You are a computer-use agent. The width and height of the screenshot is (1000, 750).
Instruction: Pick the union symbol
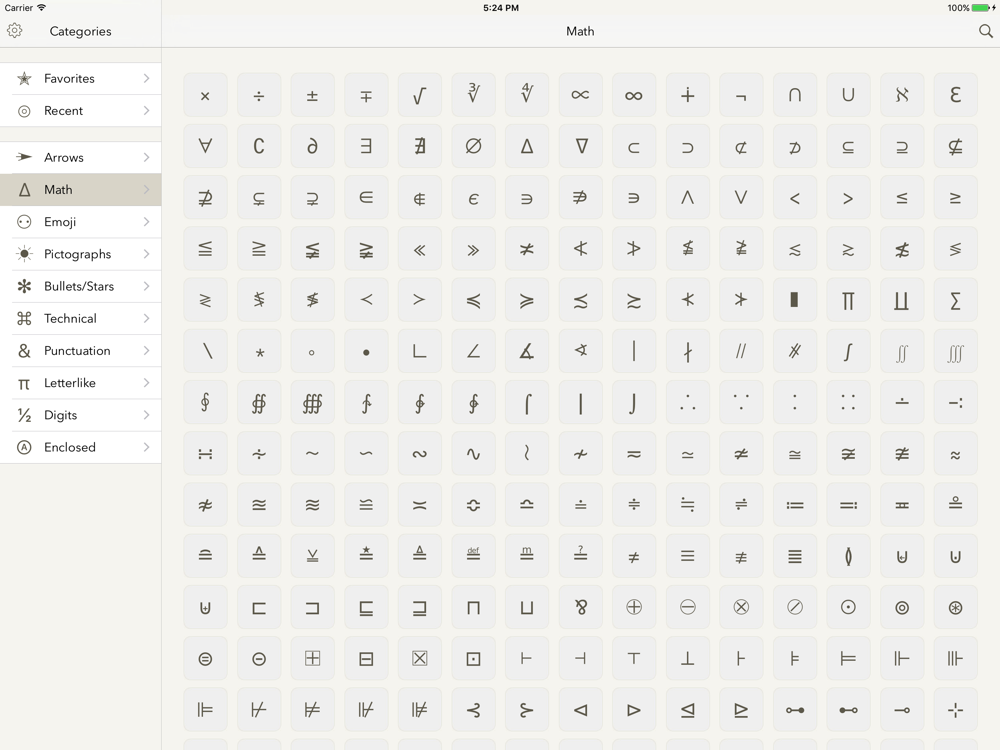coord(848,96)
